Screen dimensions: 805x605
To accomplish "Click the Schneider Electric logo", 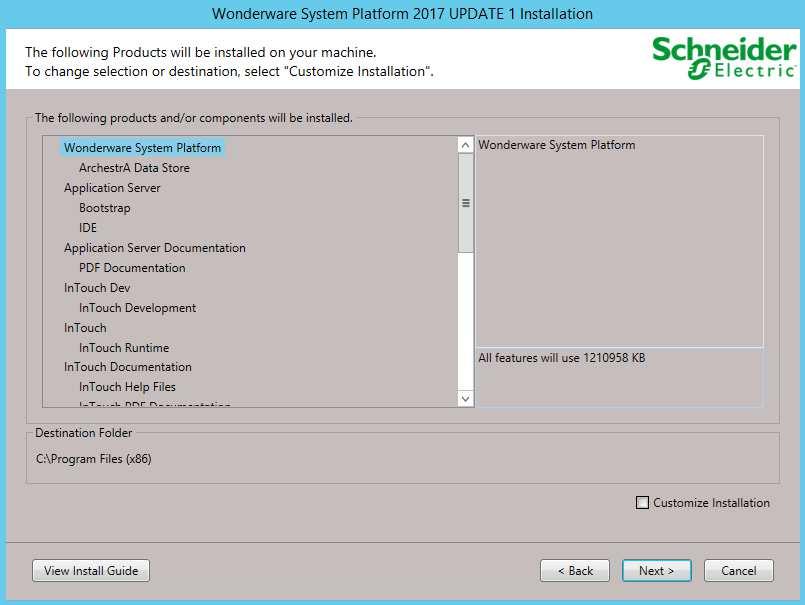I will [724, 58].
